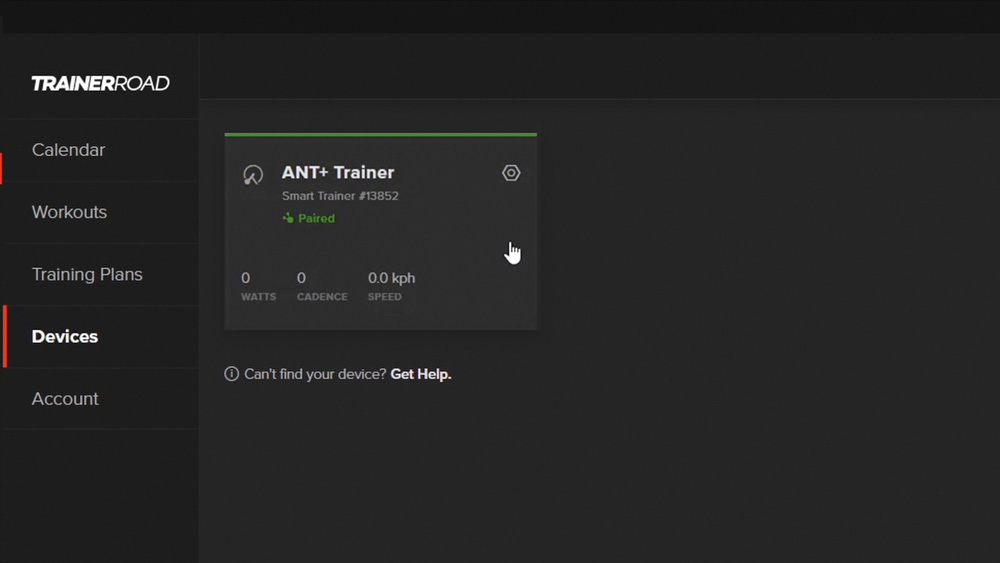Click the WATTS reading
1000x563 pixels.
pos(258,286)
